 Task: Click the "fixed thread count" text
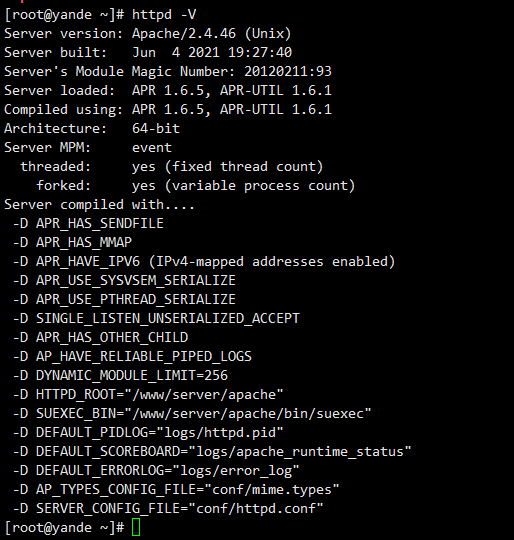pos(244,167)
